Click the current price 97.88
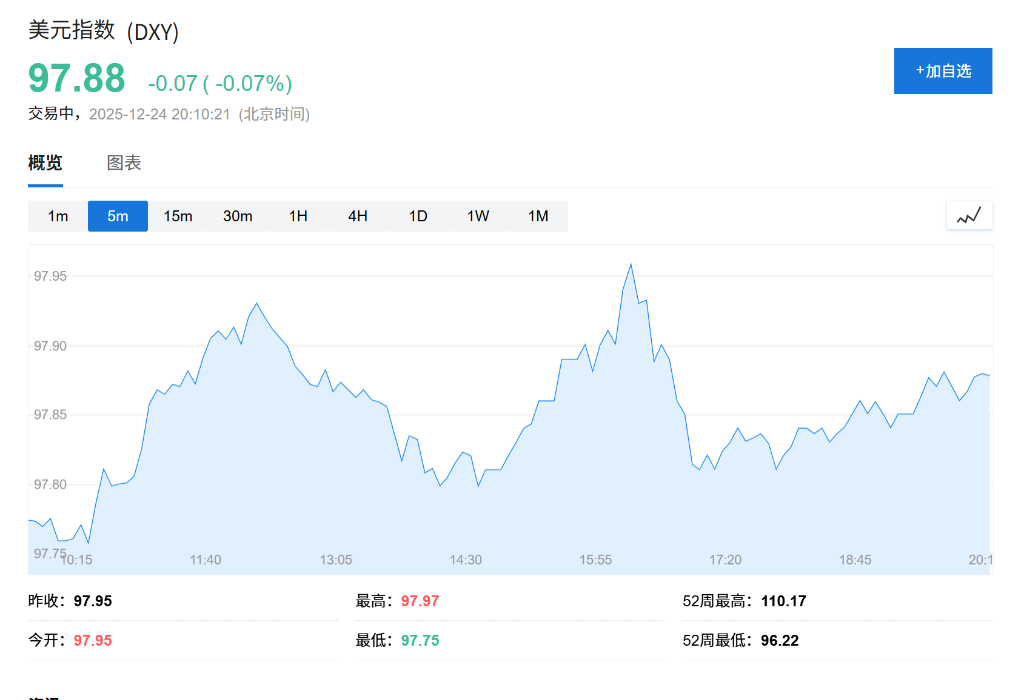 (x=76, y=79)
